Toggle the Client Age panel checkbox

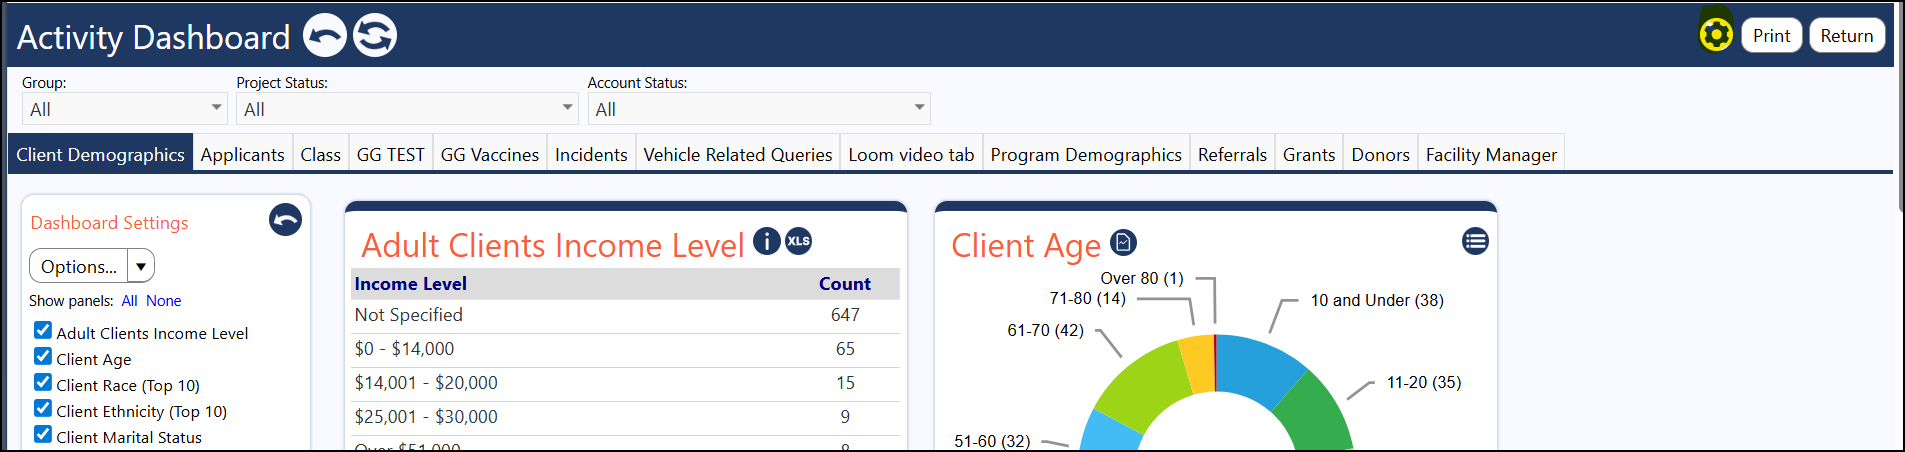pos(43,356)
